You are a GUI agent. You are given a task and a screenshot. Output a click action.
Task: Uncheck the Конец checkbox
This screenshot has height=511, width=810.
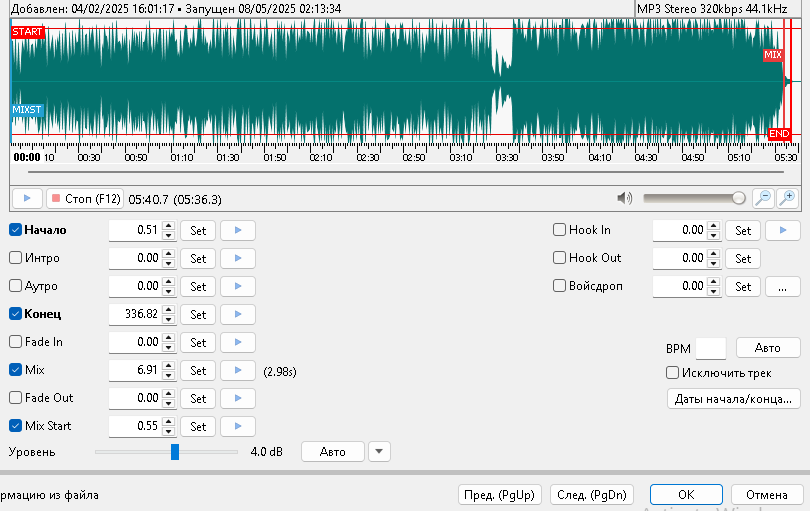click(15, 314)
